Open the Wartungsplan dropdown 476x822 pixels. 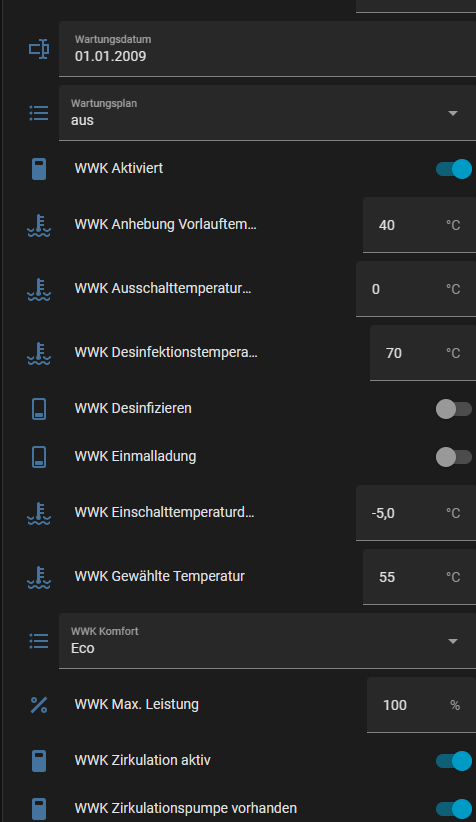pos(267,113)
